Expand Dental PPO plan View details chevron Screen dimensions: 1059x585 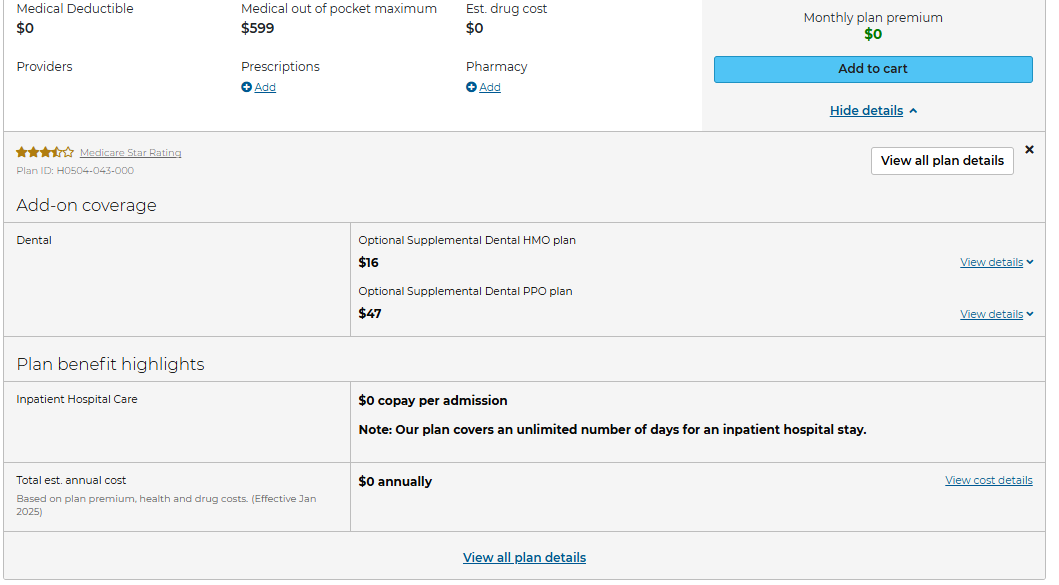pyautogui.click(x=1030, y=314)
